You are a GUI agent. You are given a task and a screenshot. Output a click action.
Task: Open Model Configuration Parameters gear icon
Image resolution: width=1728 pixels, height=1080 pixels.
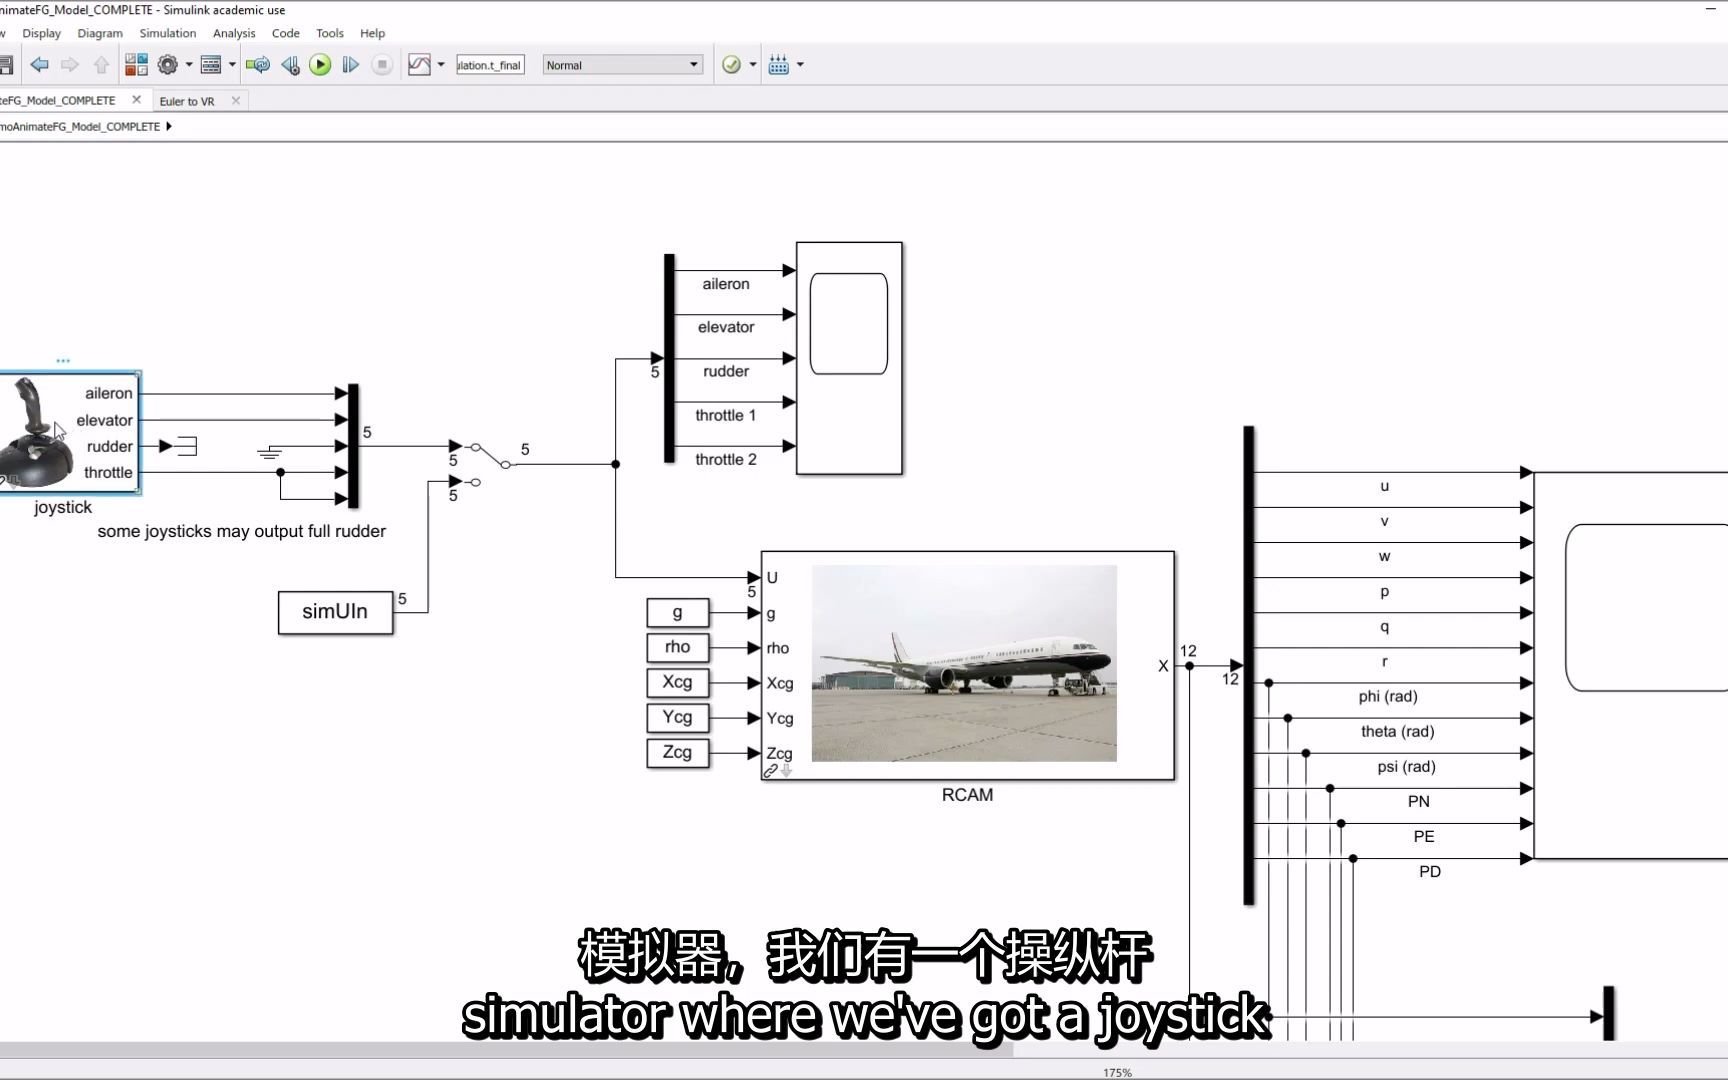tap(166, 65)
